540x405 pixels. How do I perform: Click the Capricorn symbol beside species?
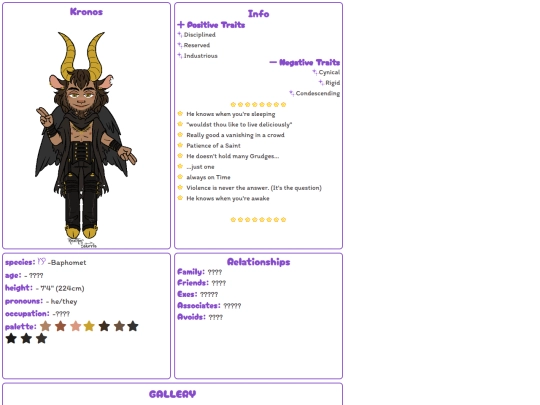(41, 262)
